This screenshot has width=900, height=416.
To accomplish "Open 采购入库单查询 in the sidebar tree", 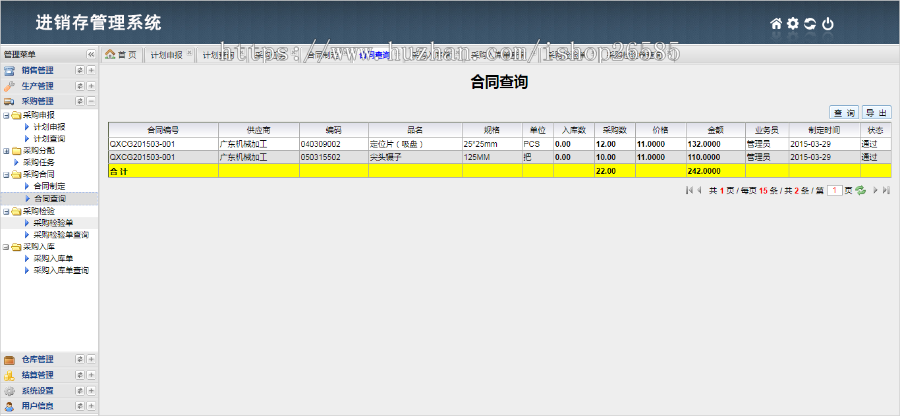I will 61,270.
